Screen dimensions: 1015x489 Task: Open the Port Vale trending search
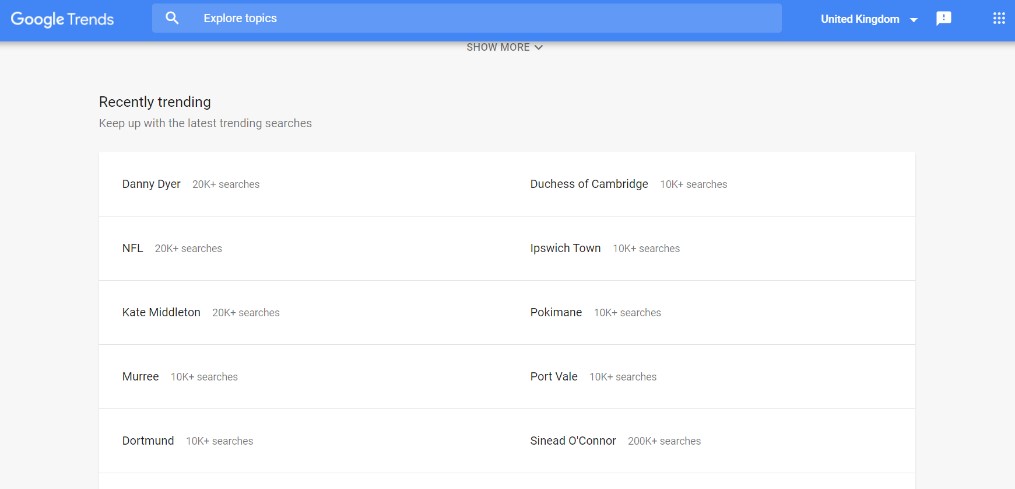pos(553,376)
